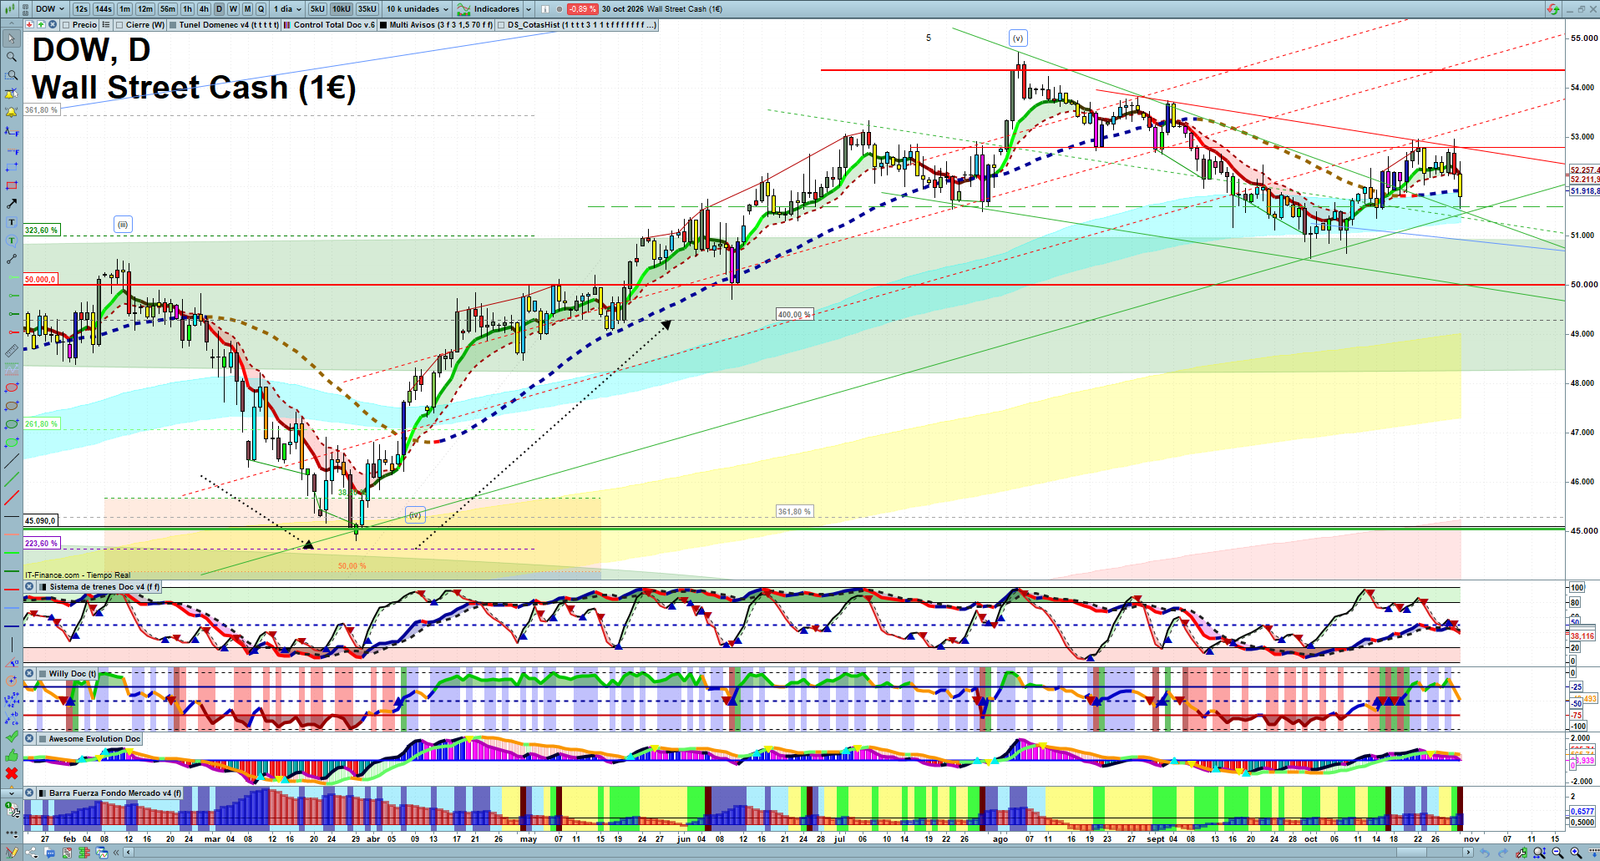
Task: Switch to the 4h timeframe
Action: (x=203, y=9)
